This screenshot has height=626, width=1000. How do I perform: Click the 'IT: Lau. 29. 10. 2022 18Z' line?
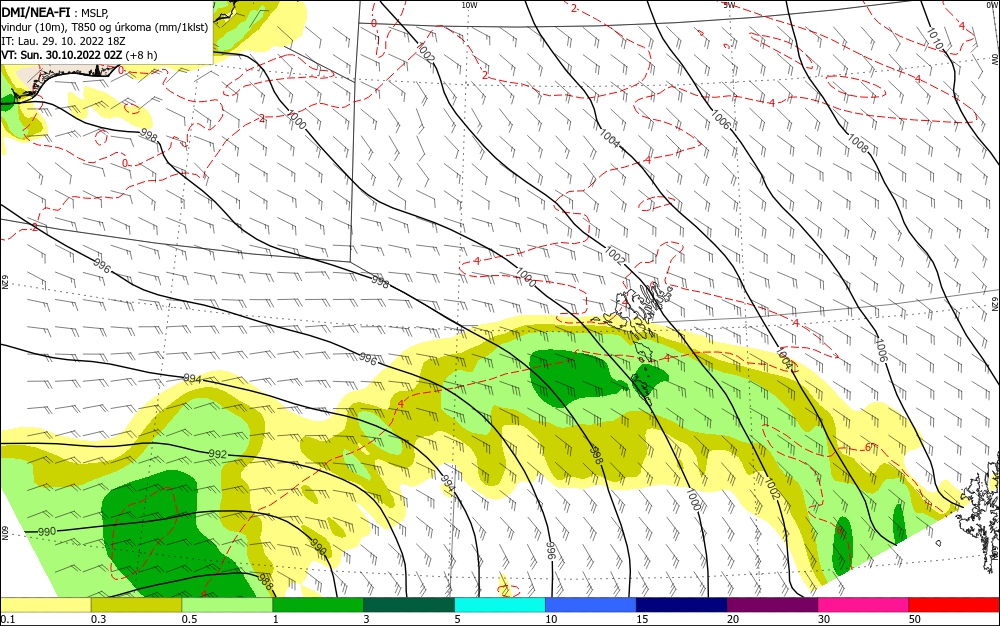coord(63,41)
